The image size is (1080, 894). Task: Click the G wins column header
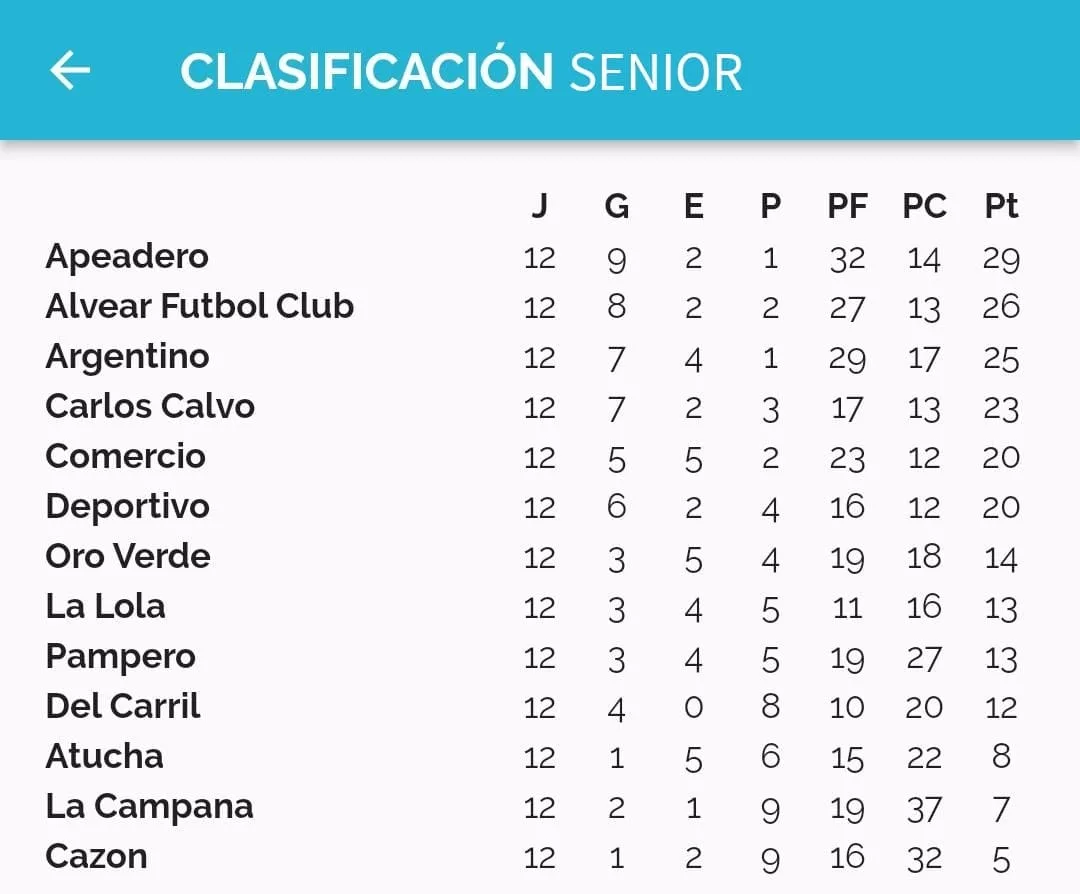(x=617, y=207)
